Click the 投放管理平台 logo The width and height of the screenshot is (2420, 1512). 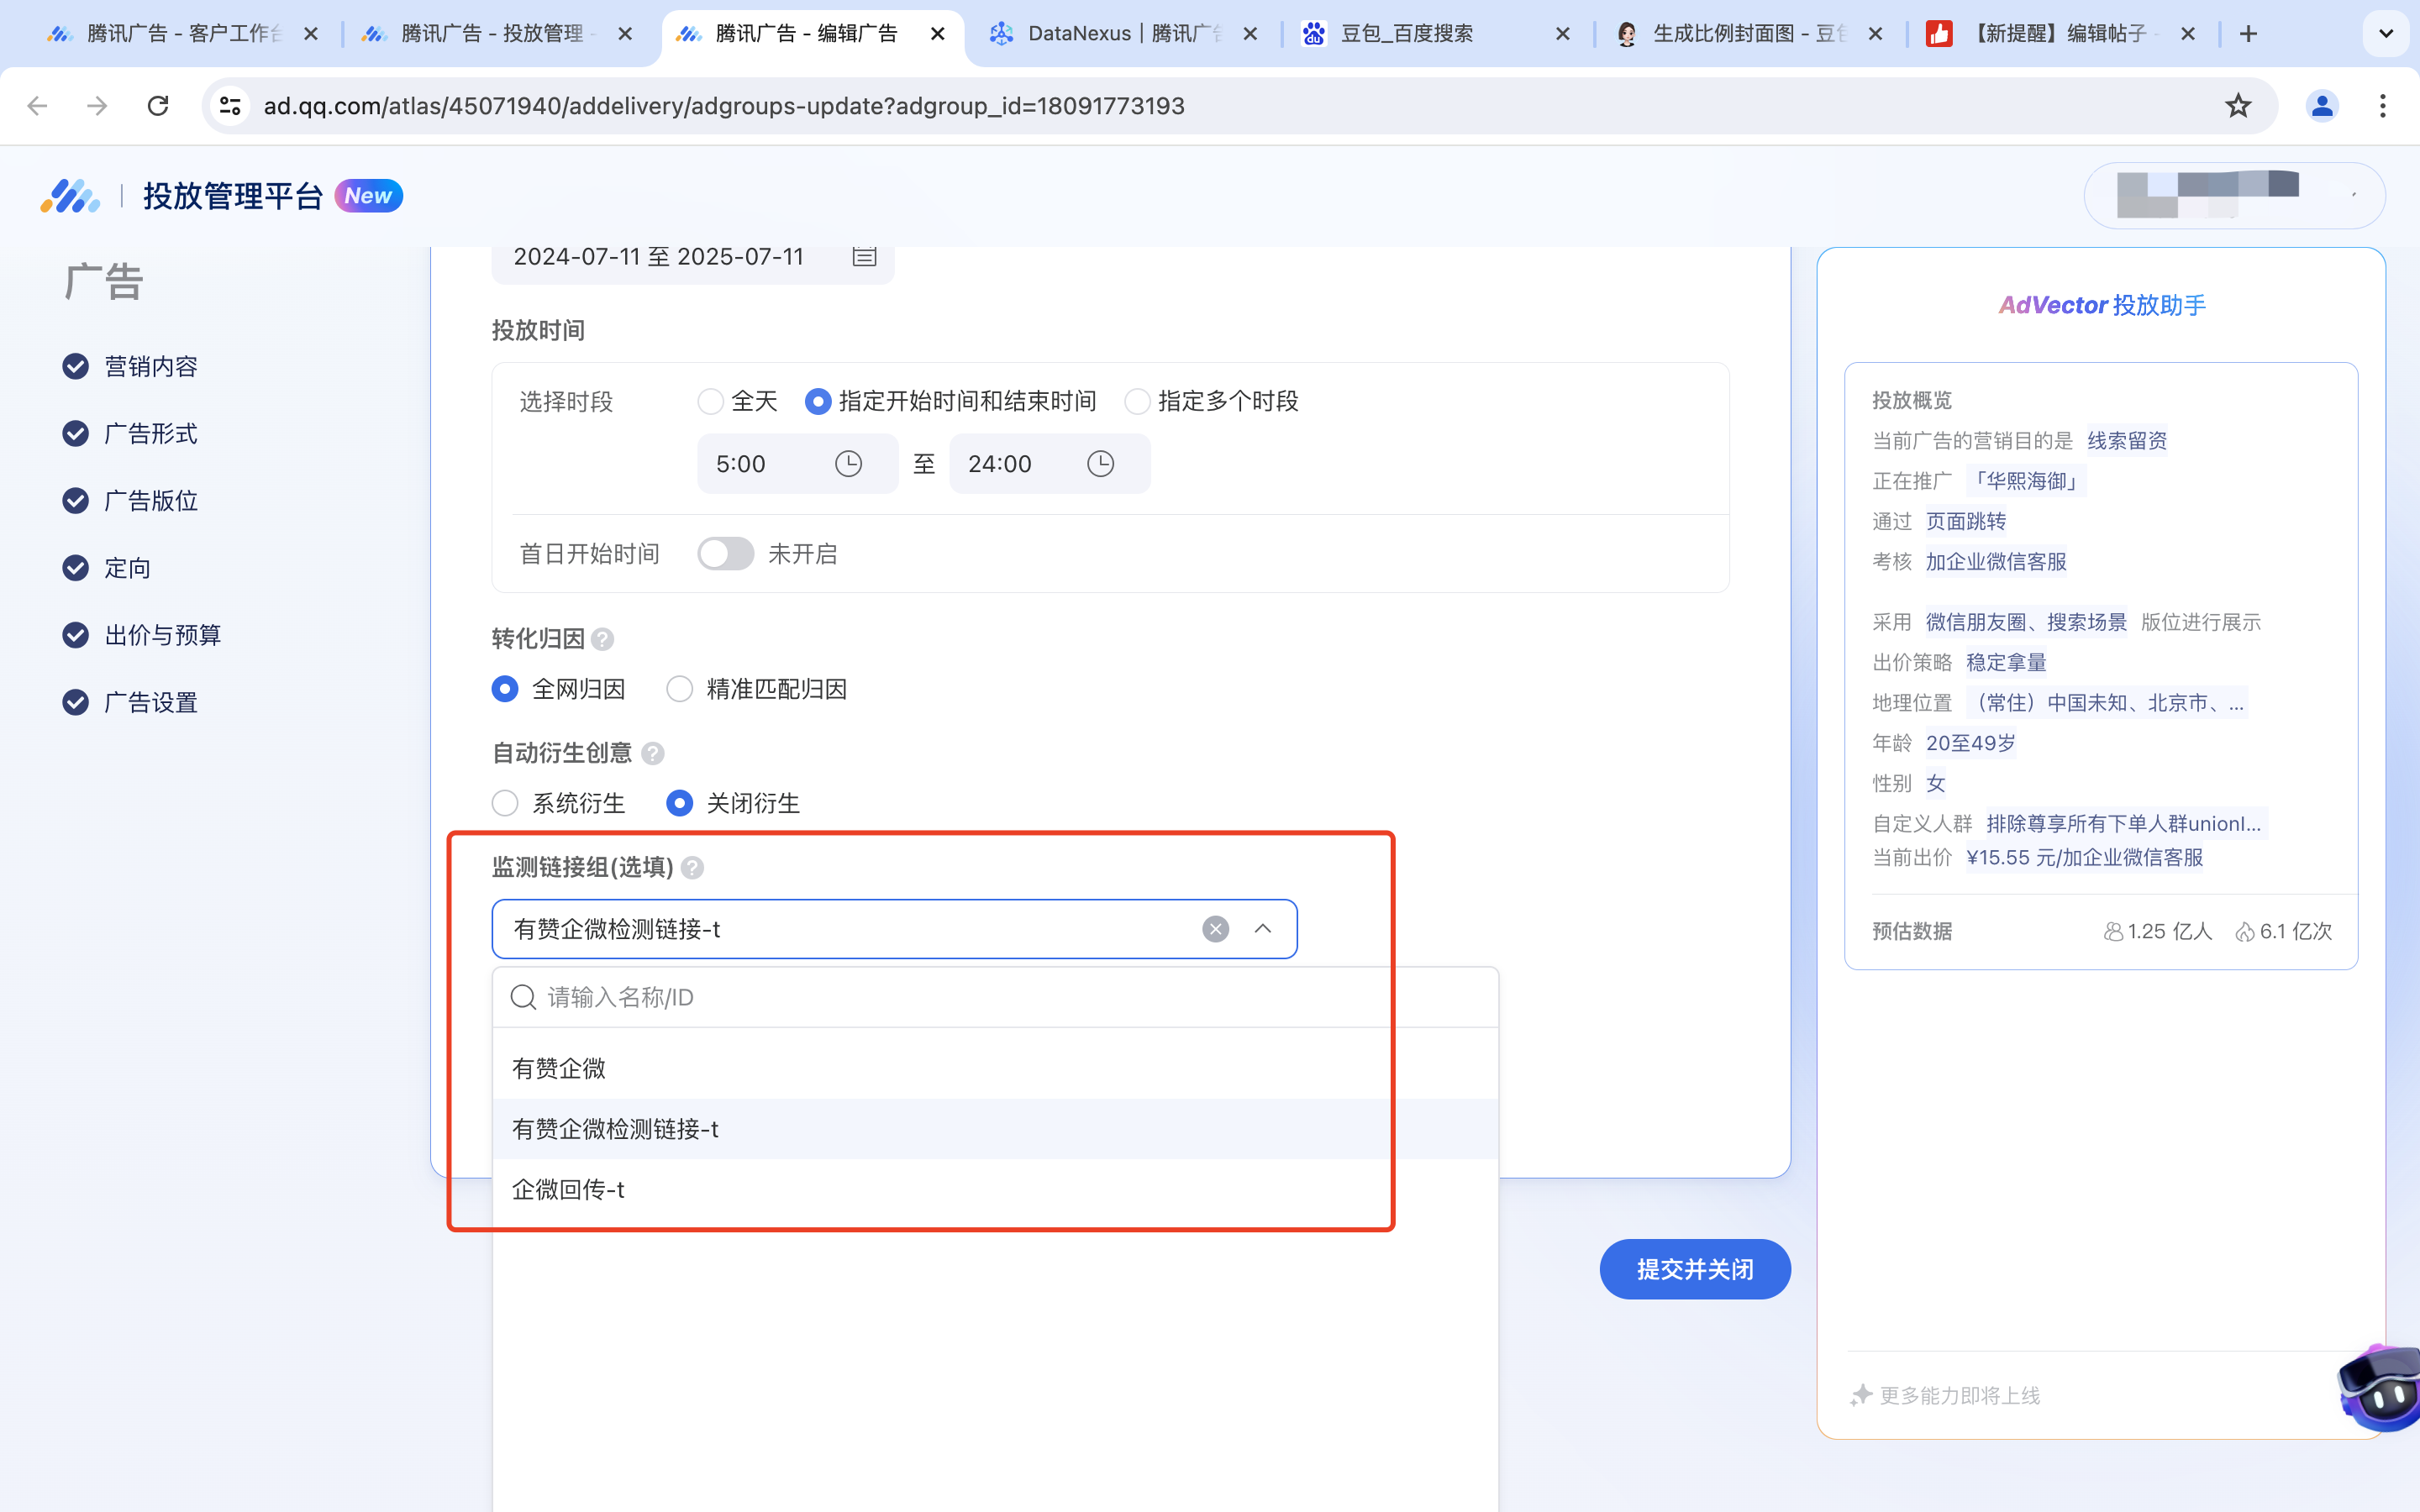pyautogui.click(x=70, y=196)
